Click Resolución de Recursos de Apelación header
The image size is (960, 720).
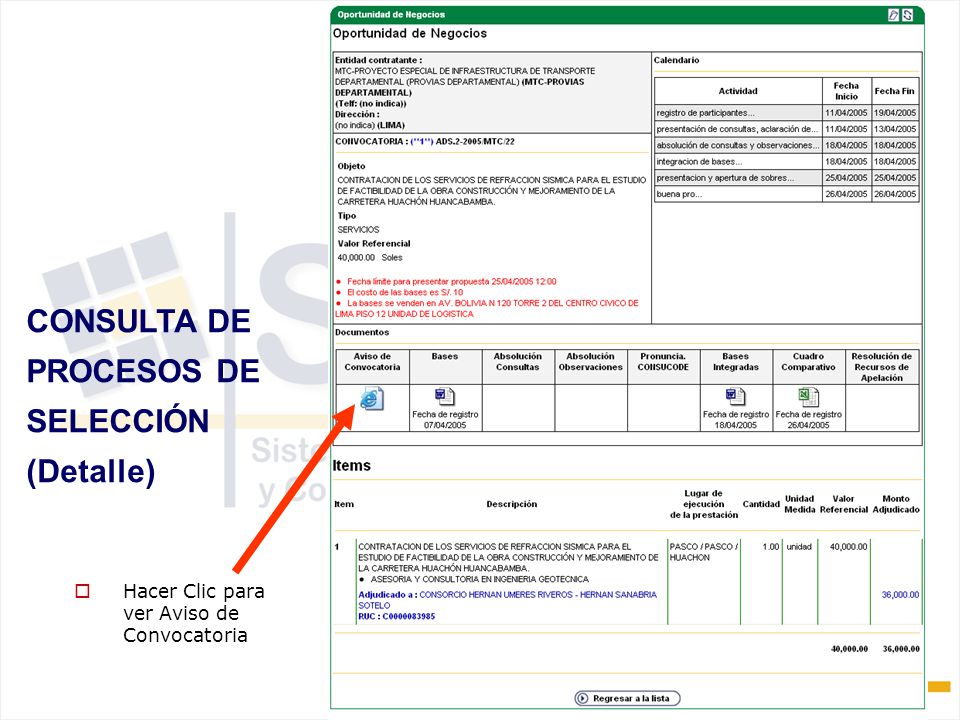(x=882, y=367)
